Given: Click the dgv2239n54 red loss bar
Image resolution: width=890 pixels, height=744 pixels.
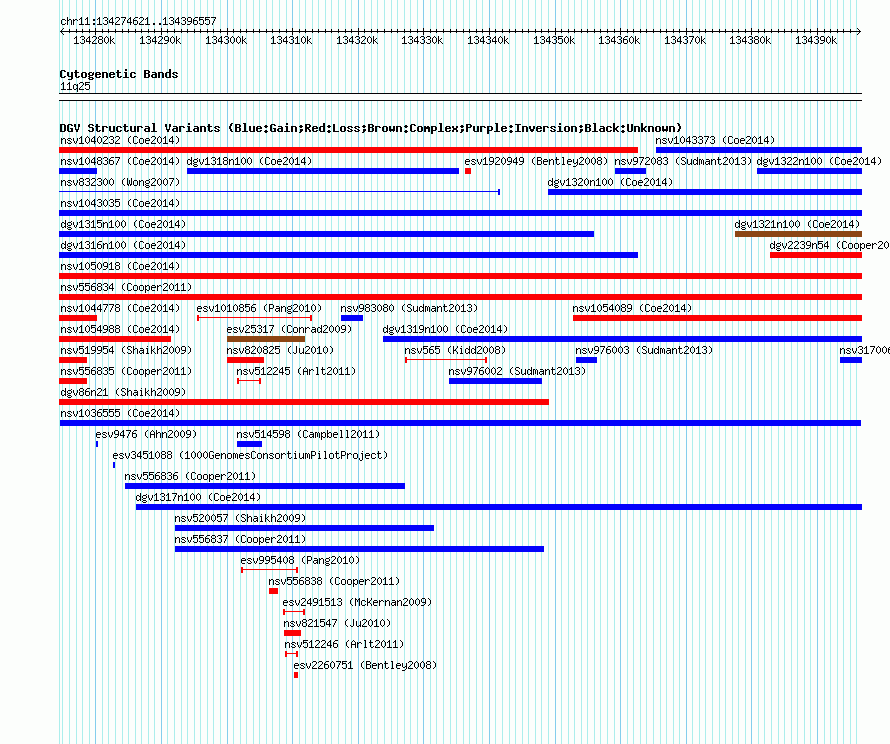Looking at the screenshot, I should [x=816, y=255].
